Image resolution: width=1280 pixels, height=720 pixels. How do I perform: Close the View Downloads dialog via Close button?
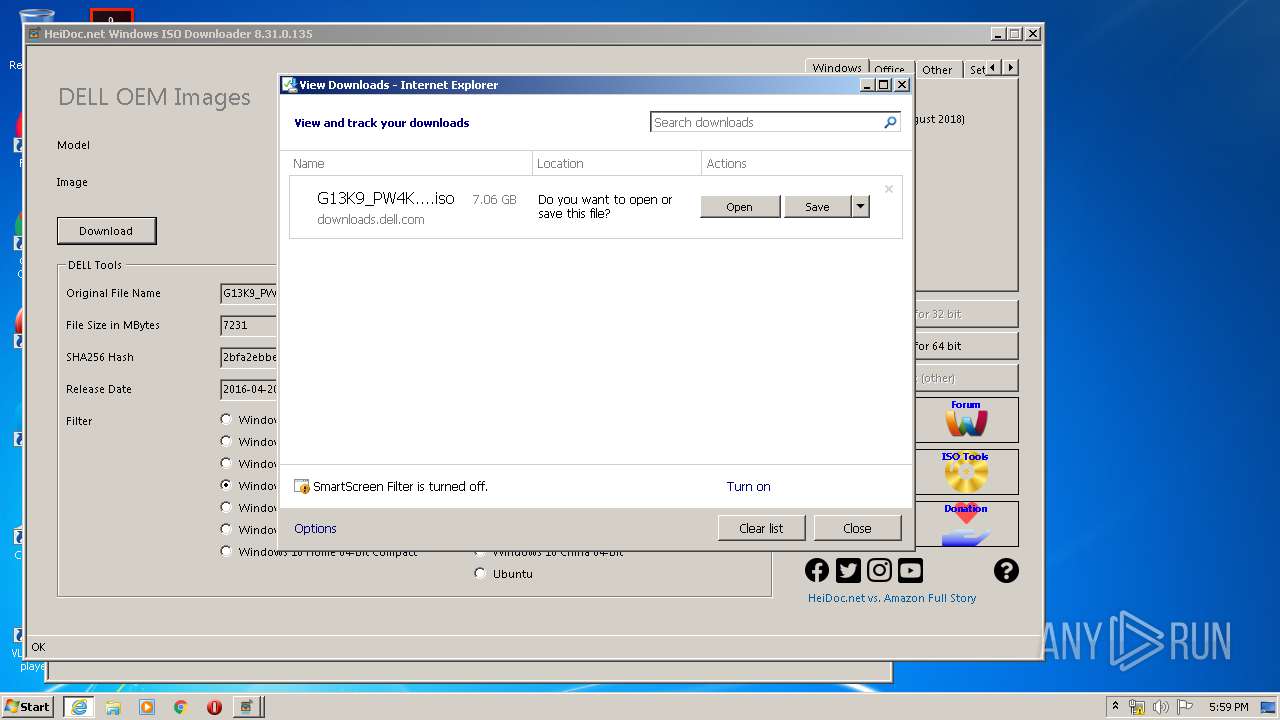coord(857,528)
